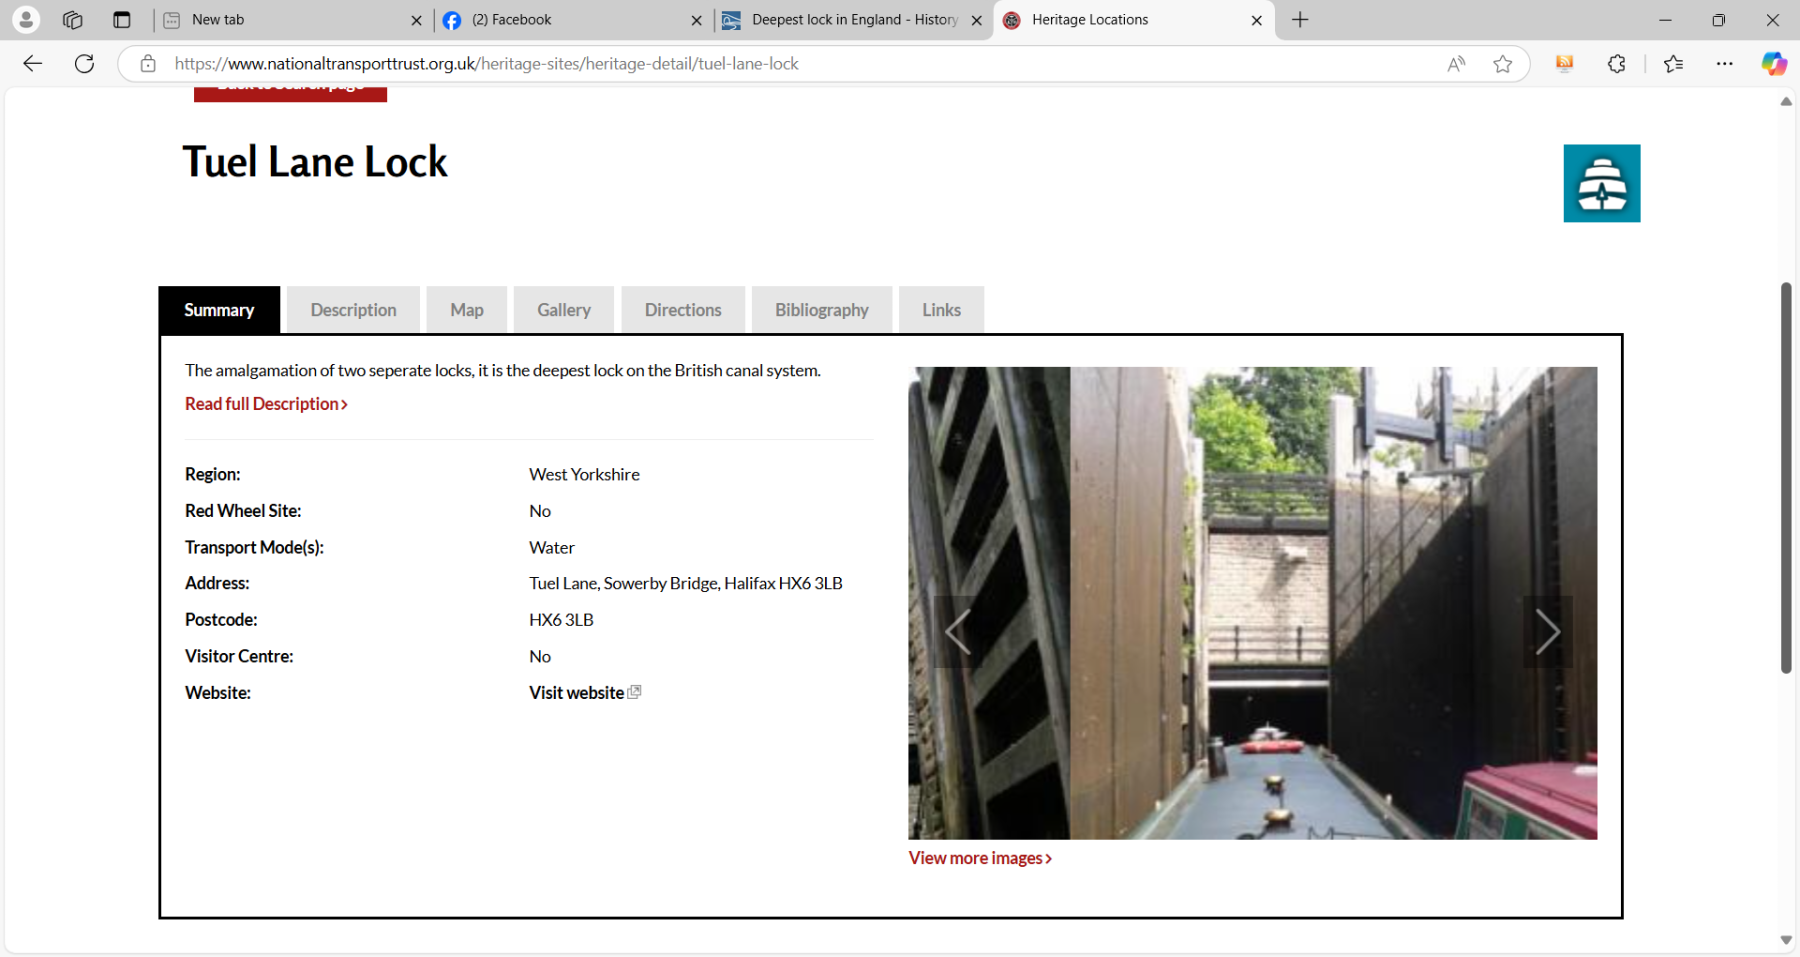
Task: Click the scrollbar down arrow
Action: coord(1786,940)
